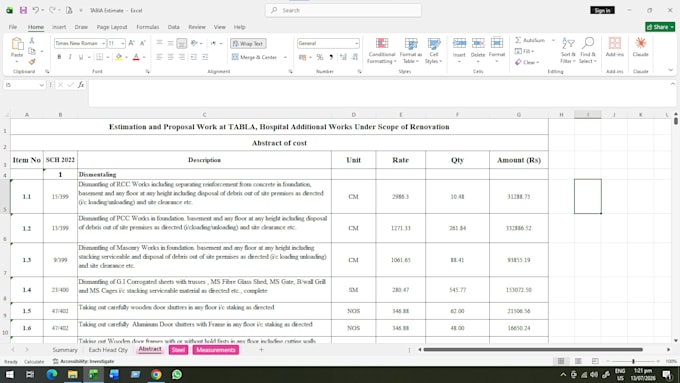Screen dimensions: 680x383
Task: Open WhatsApp from the taskbar
Action: (x=177, y=374)
